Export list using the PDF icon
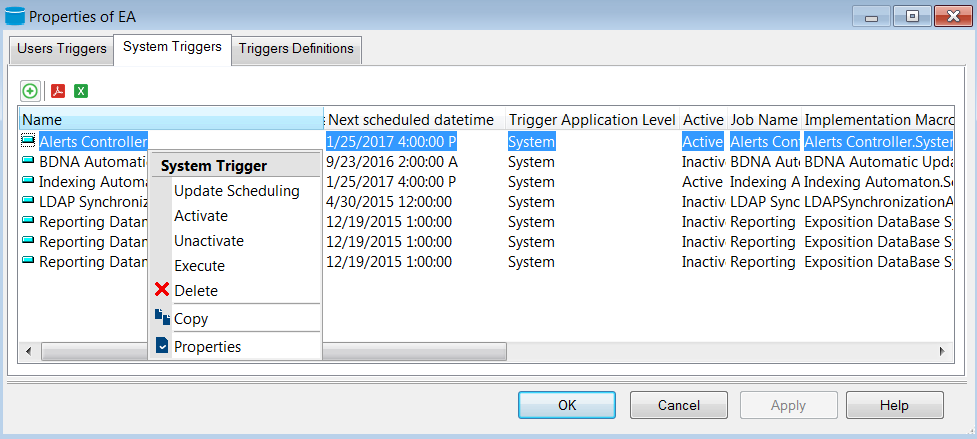The height and width of the screenshot is (439, 977). point(58,91)
